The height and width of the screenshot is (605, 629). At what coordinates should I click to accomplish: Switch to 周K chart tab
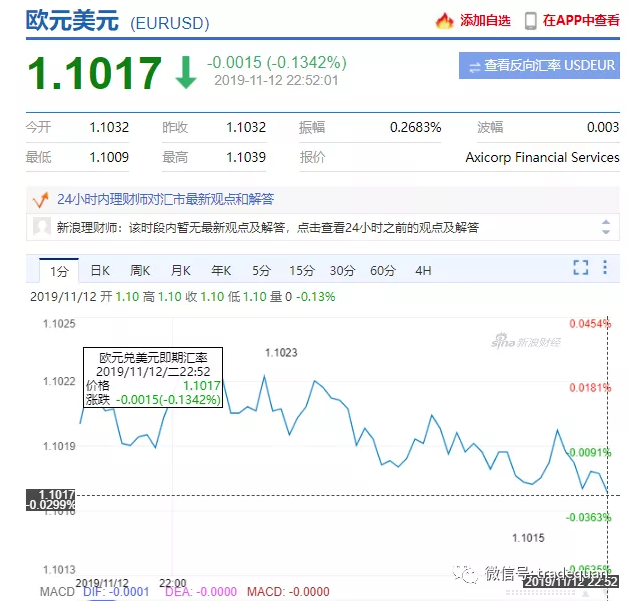coord(140,270)
